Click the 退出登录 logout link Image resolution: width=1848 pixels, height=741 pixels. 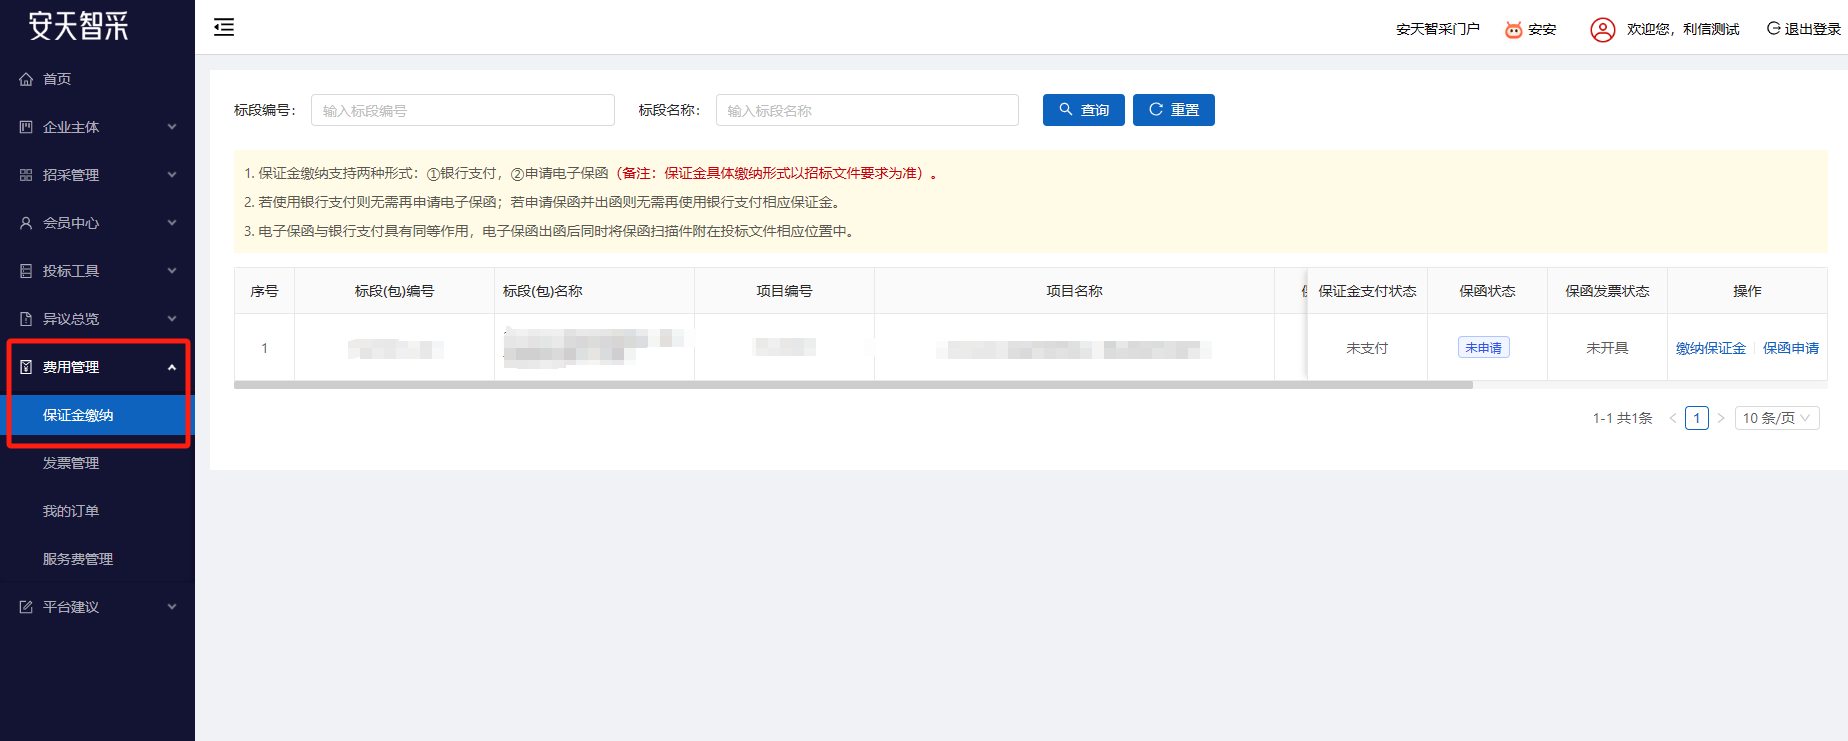pos(1803,29)
